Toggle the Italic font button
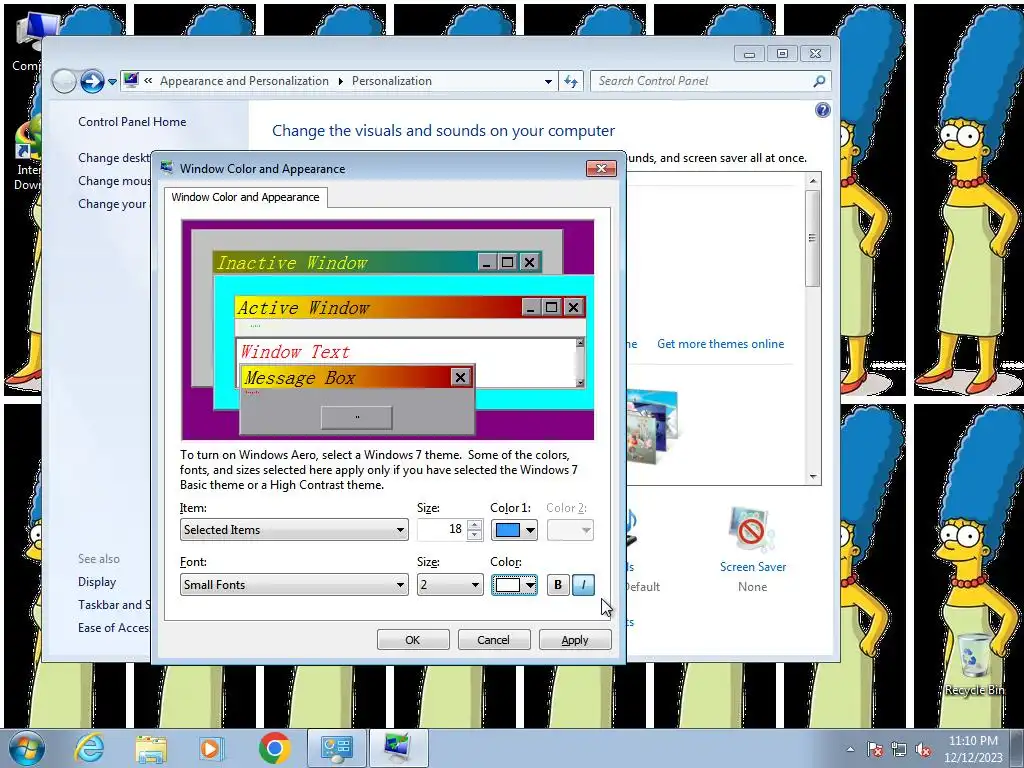The width and height of the screenshot is (1024, 768). [x=583, y=584]
